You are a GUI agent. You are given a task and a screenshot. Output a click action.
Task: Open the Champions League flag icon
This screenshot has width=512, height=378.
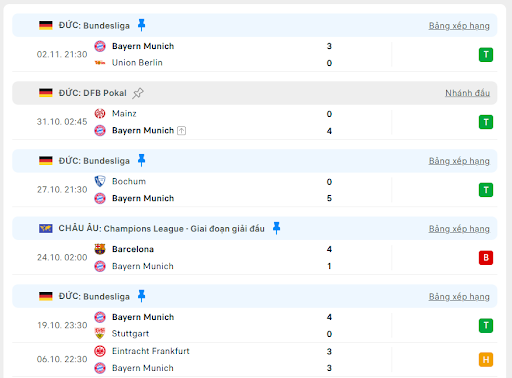(46, 228)
